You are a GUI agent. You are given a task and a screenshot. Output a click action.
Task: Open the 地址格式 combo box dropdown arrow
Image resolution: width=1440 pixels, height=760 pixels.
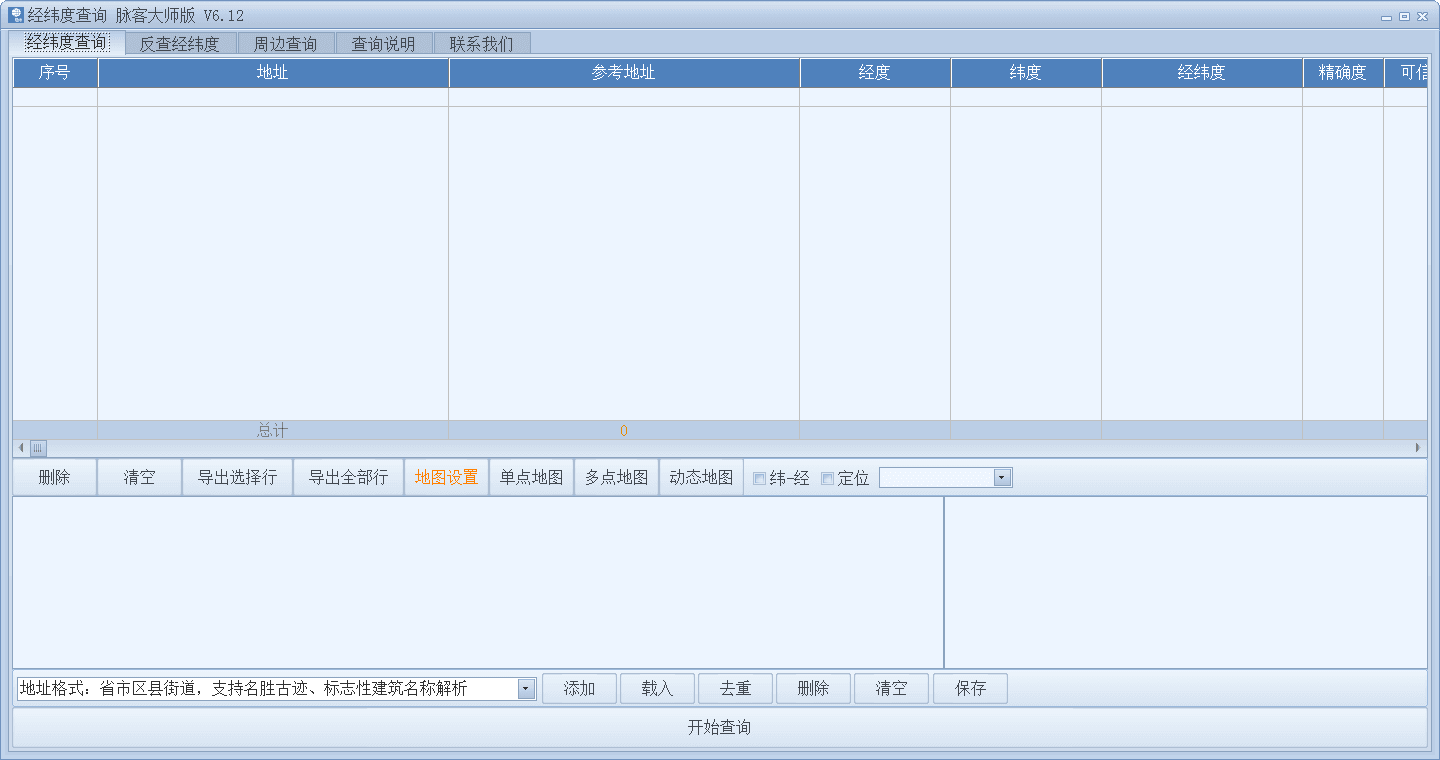pyautogui.click(x=526, y=689)
